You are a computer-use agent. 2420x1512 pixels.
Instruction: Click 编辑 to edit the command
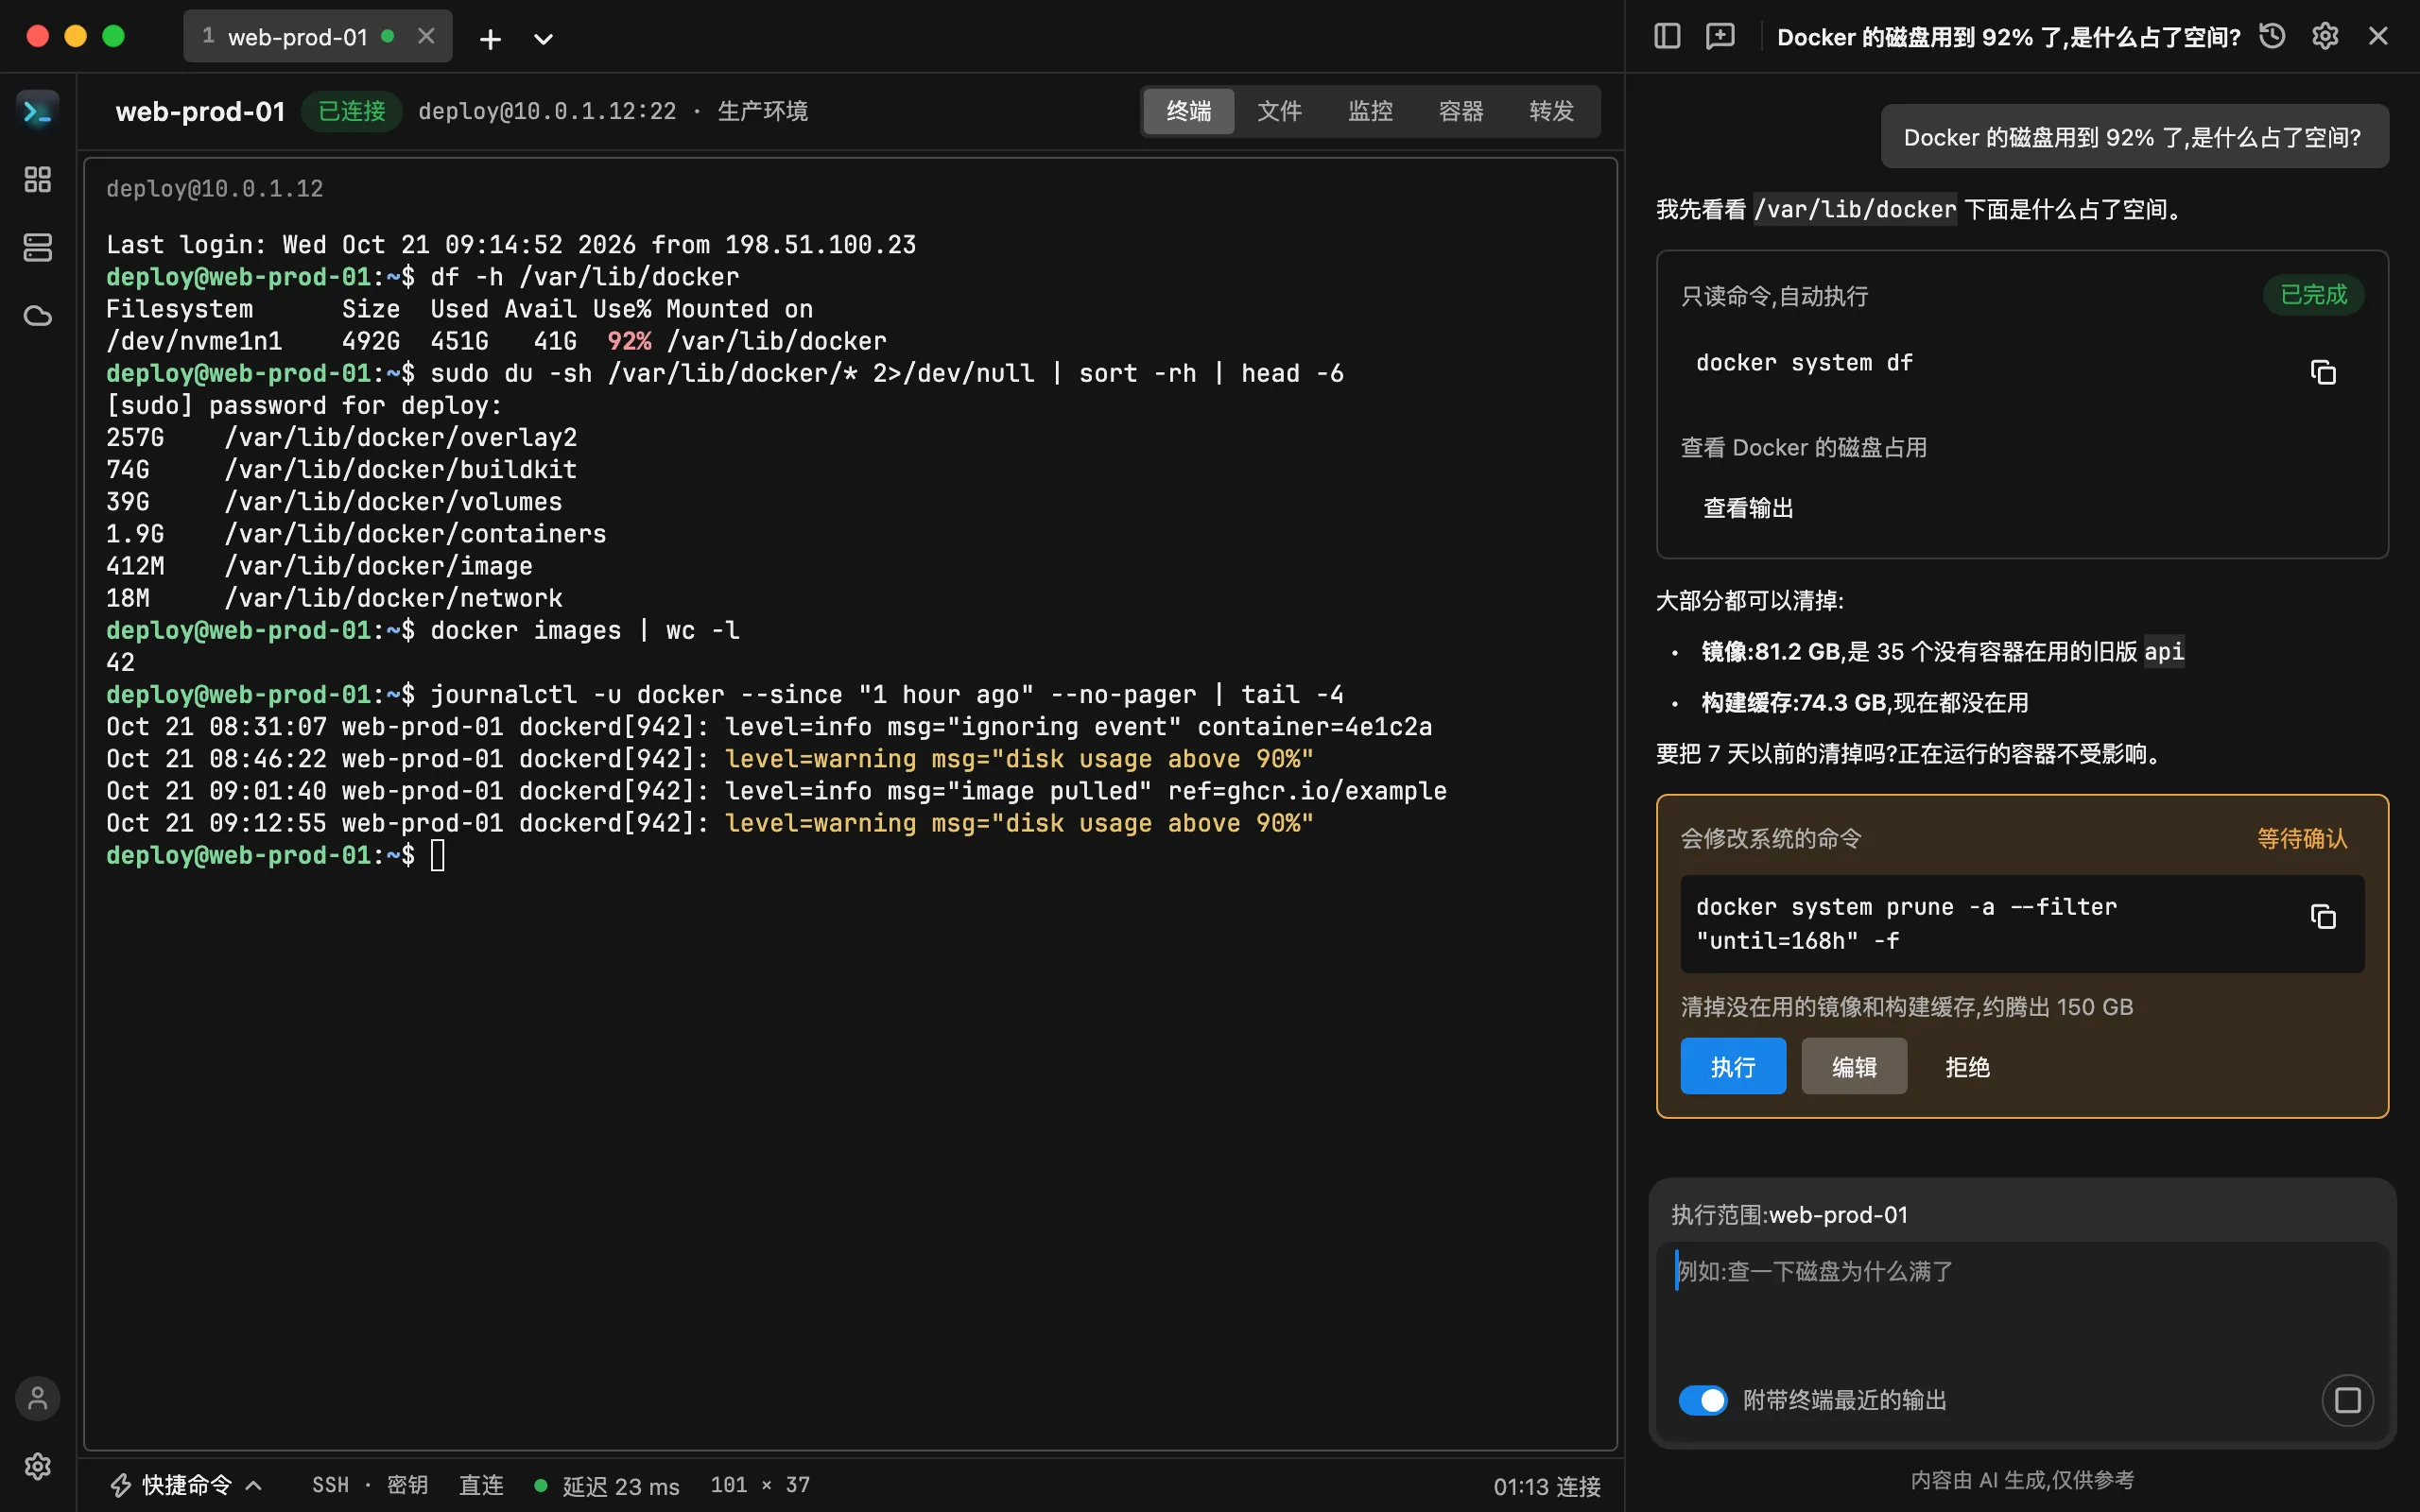click(1854, 1066)
